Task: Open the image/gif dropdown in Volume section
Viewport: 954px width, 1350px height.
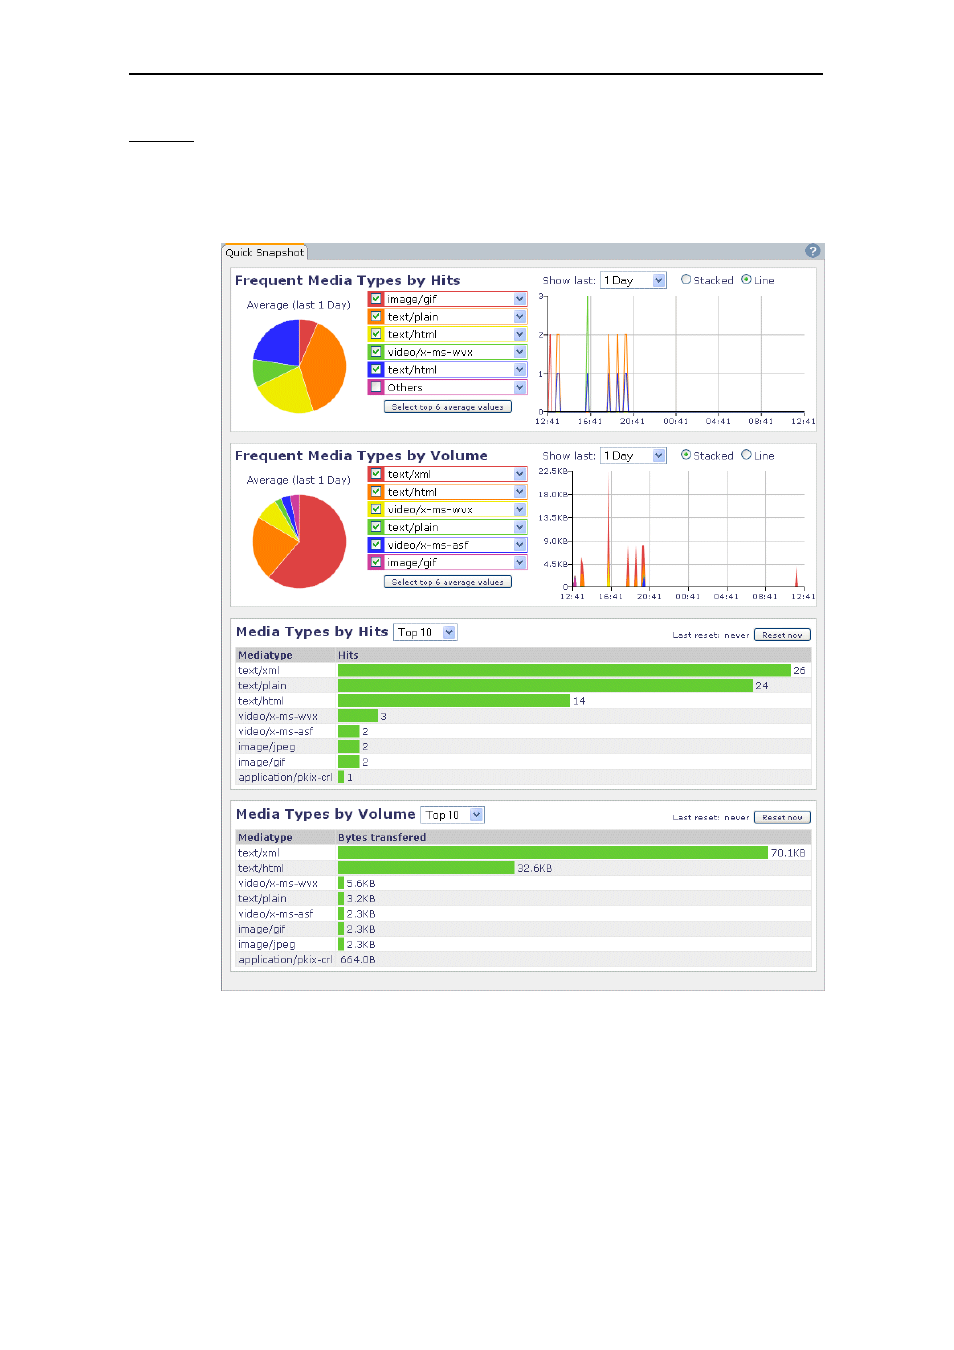Action: pyautogui.click(x=520, y=562)
